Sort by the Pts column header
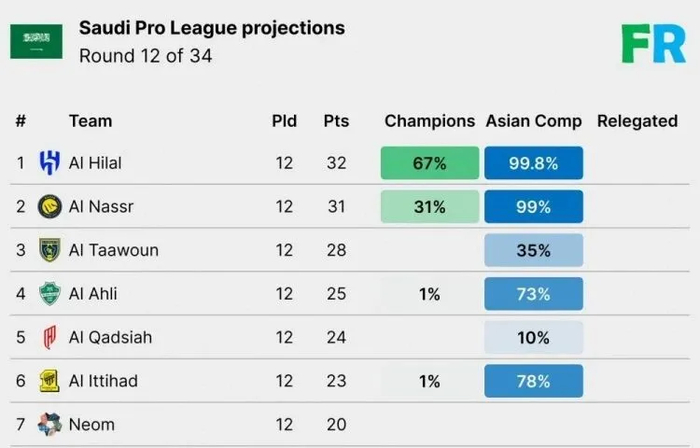700x448 pixels. pos(336,121)
